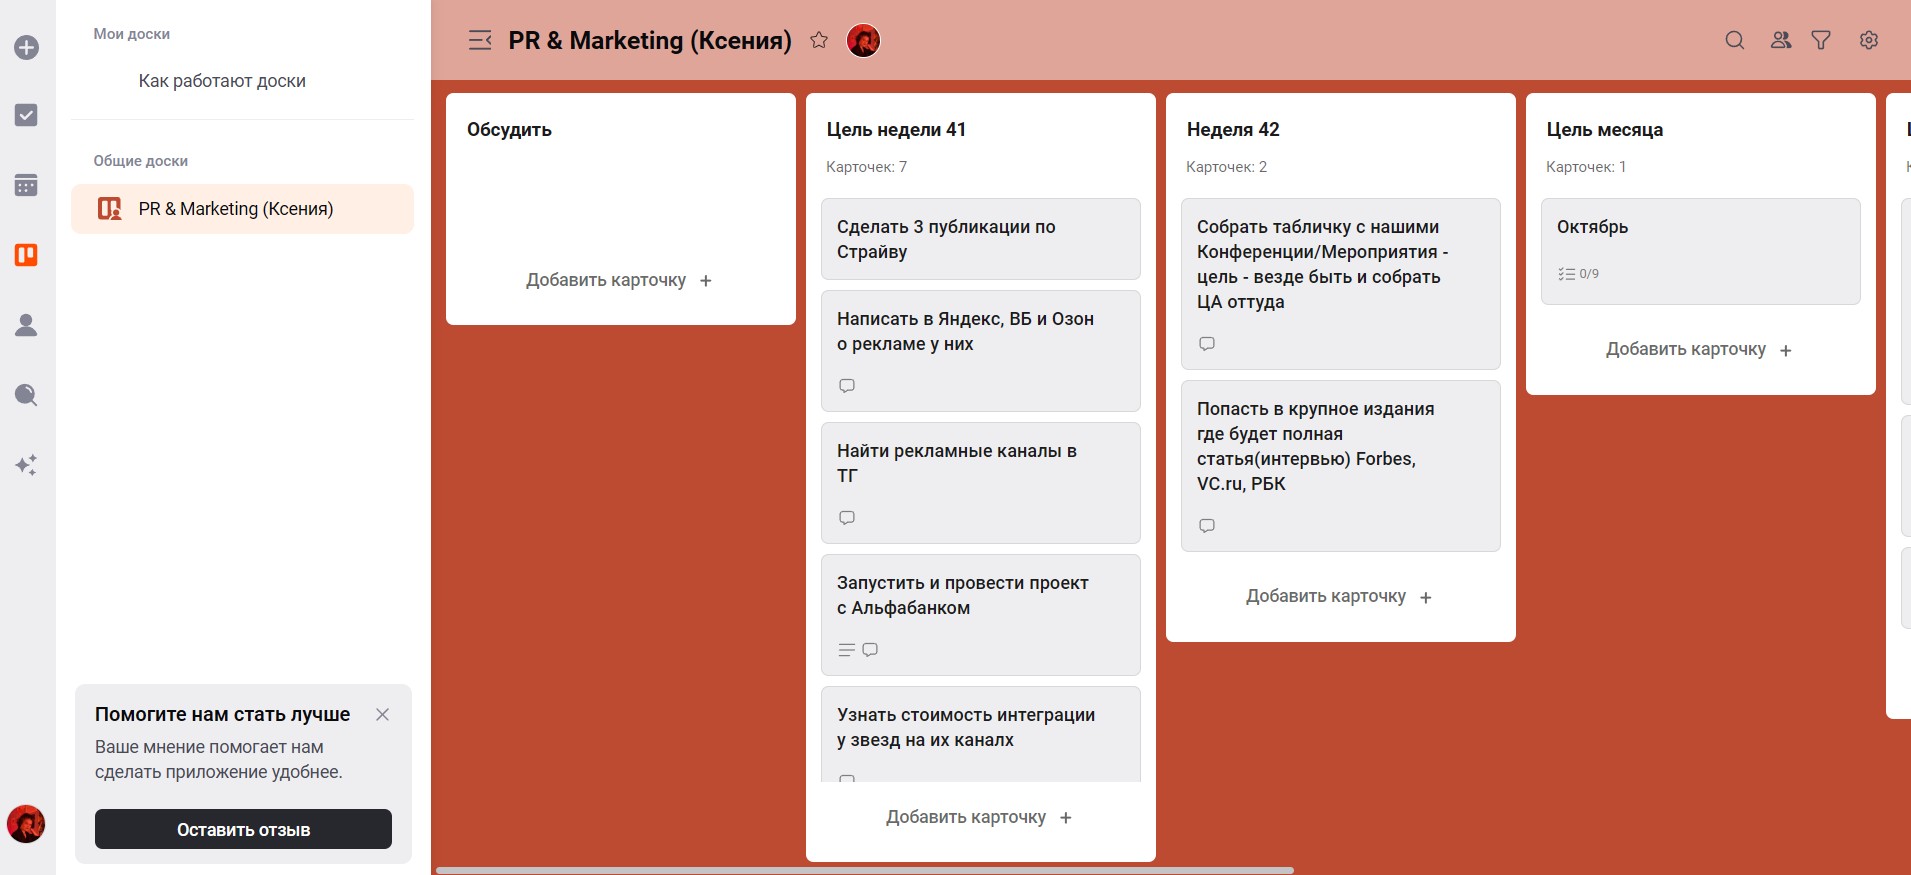This screenshot has height=875, width=1911.
Task: Click the Оставить отзыв button
Action: (243, 829)
